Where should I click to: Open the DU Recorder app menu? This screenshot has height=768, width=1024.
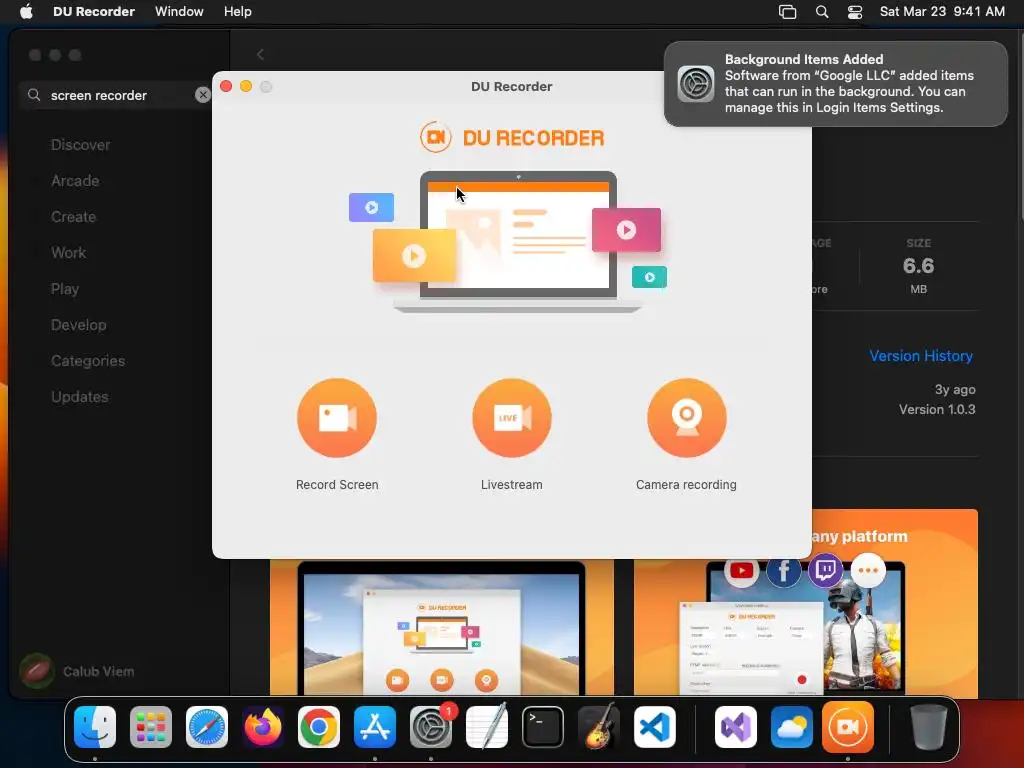click(x=94, y=12)
